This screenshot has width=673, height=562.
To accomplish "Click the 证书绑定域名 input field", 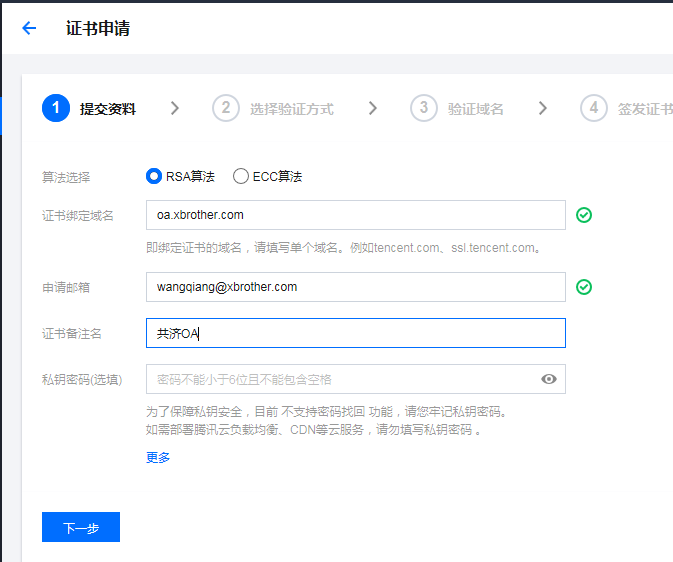I will (355, 215).
